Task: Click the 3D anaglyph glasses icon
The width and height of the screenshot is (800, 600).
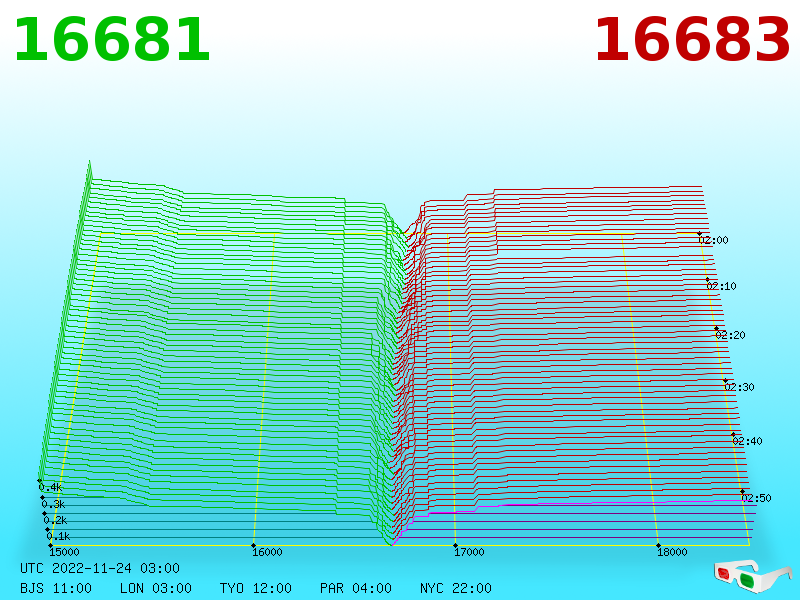Action: coord(753,577)
